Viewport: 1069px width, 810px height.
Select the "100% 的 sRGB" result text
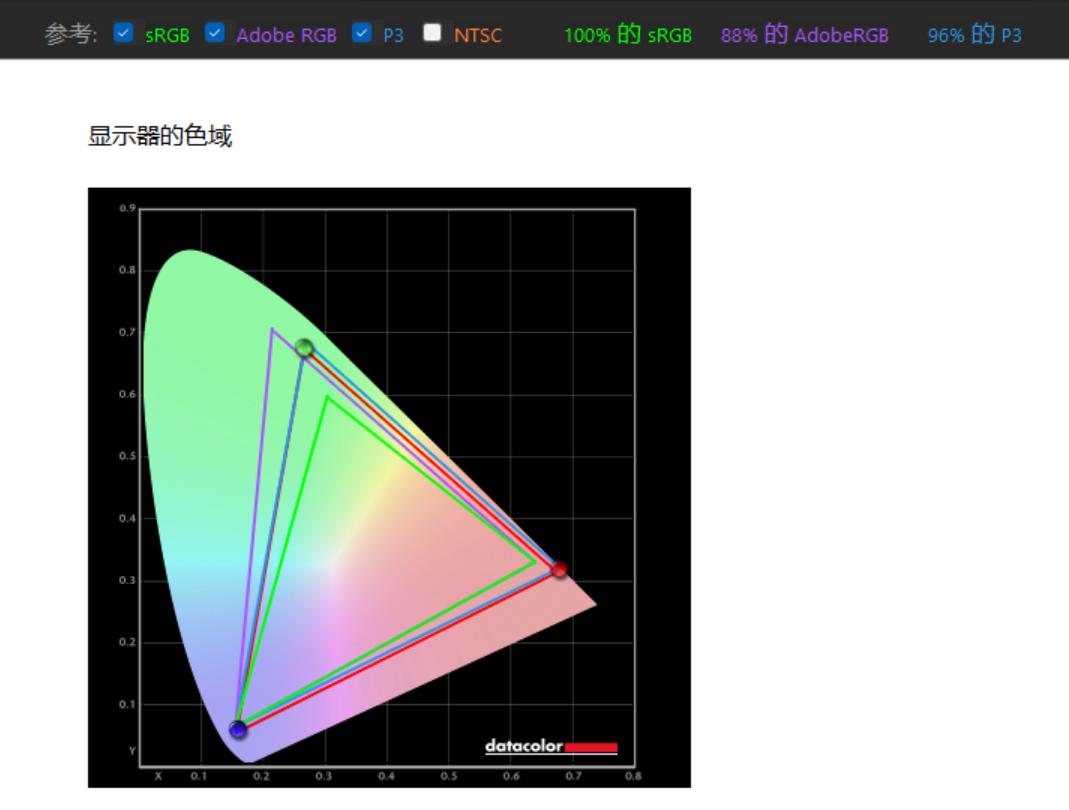coord(627,35)
